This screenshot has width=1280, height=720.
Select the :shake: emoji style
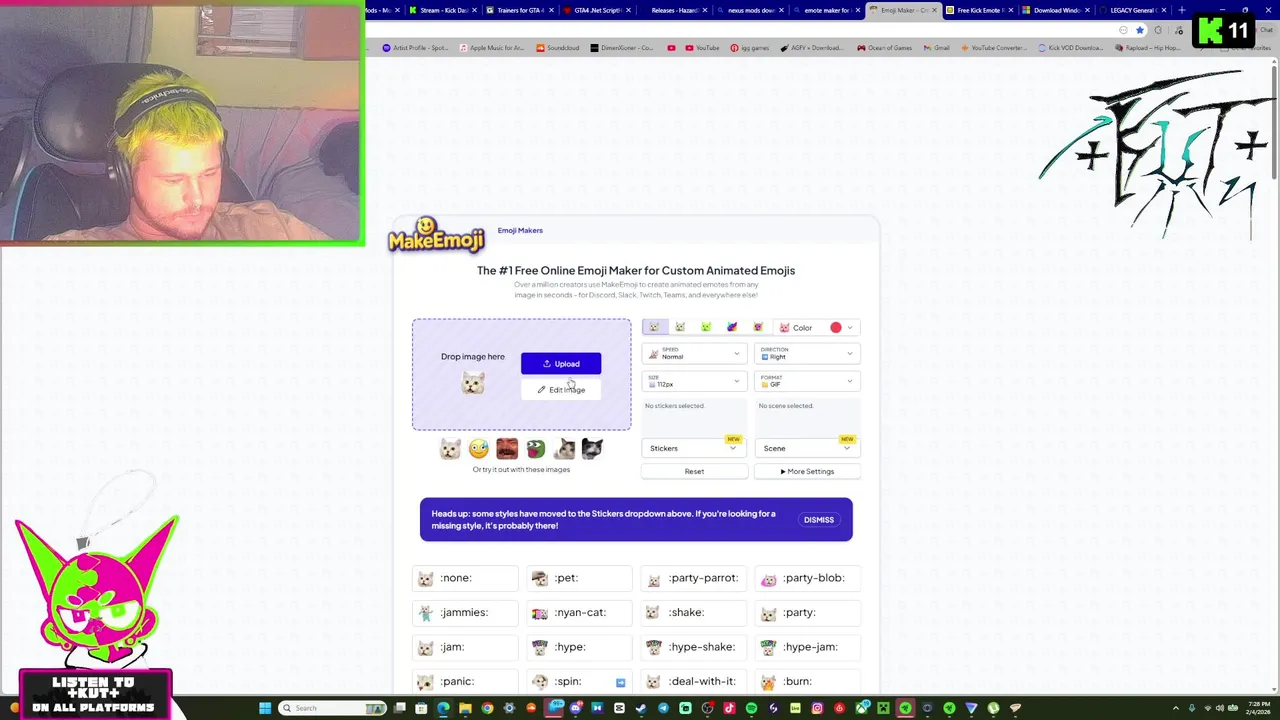tap(693, 612)
